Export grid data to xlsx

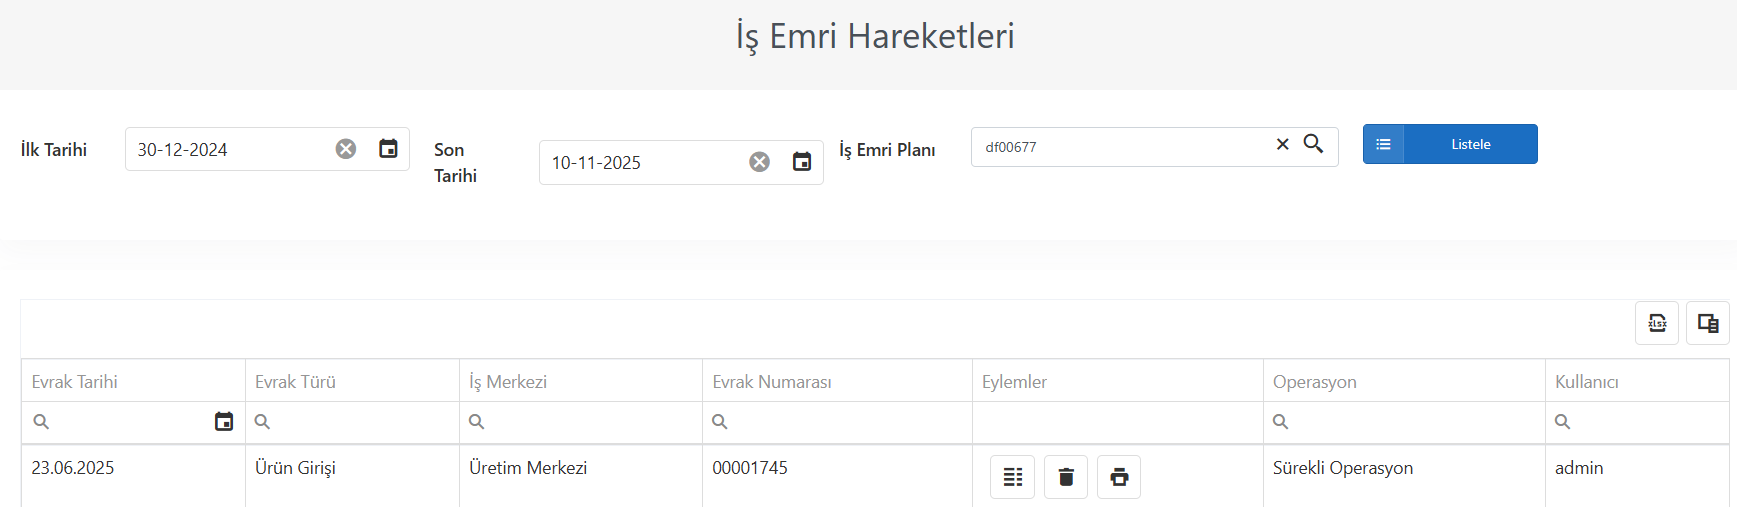coord(1657,323)
